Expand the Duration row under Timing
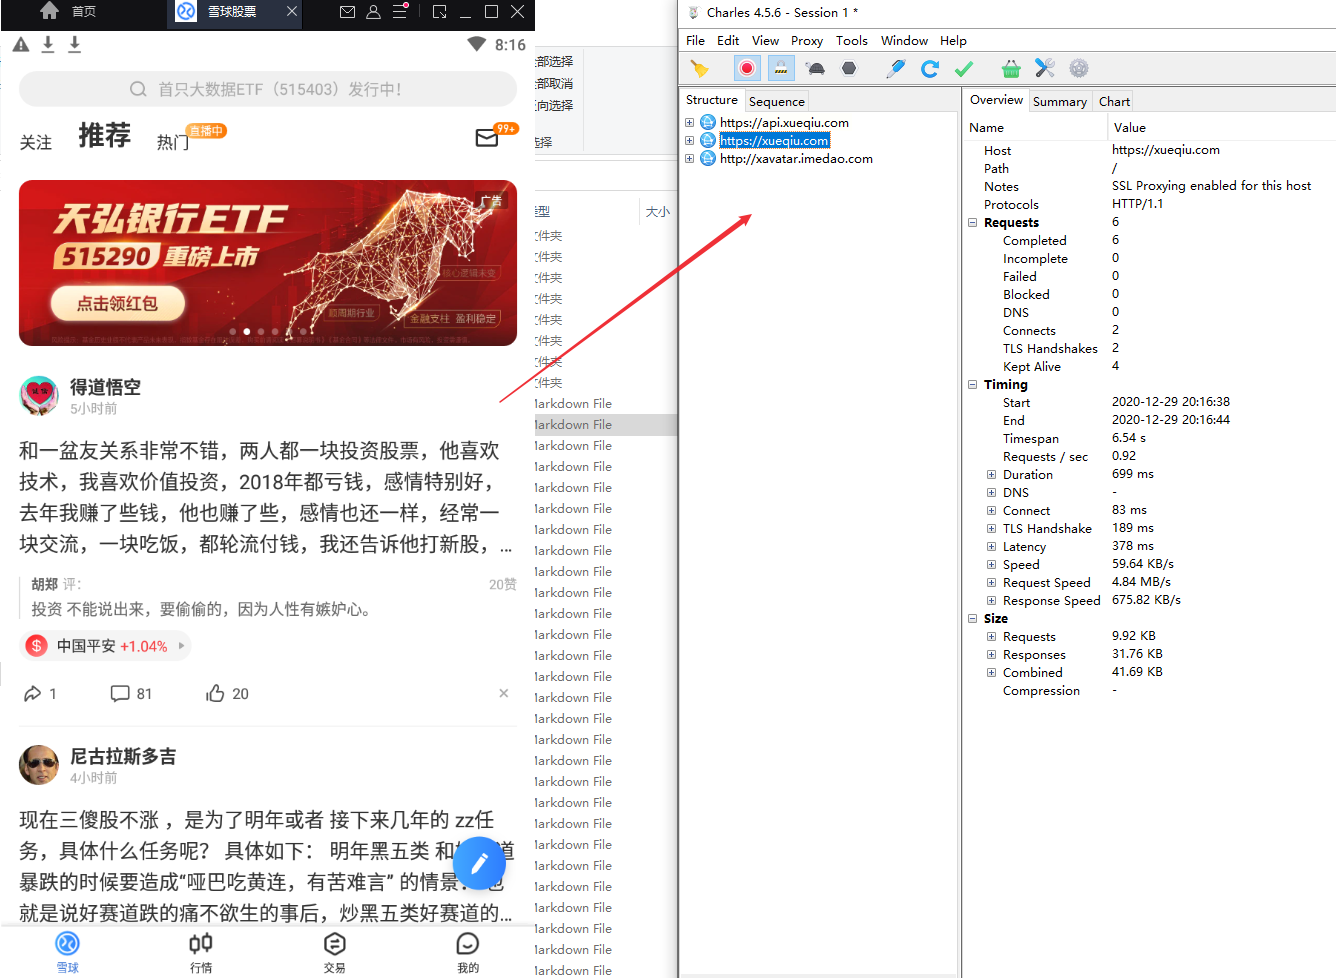This screenshot has width=1336, height=978. click(x=991, y=474)
